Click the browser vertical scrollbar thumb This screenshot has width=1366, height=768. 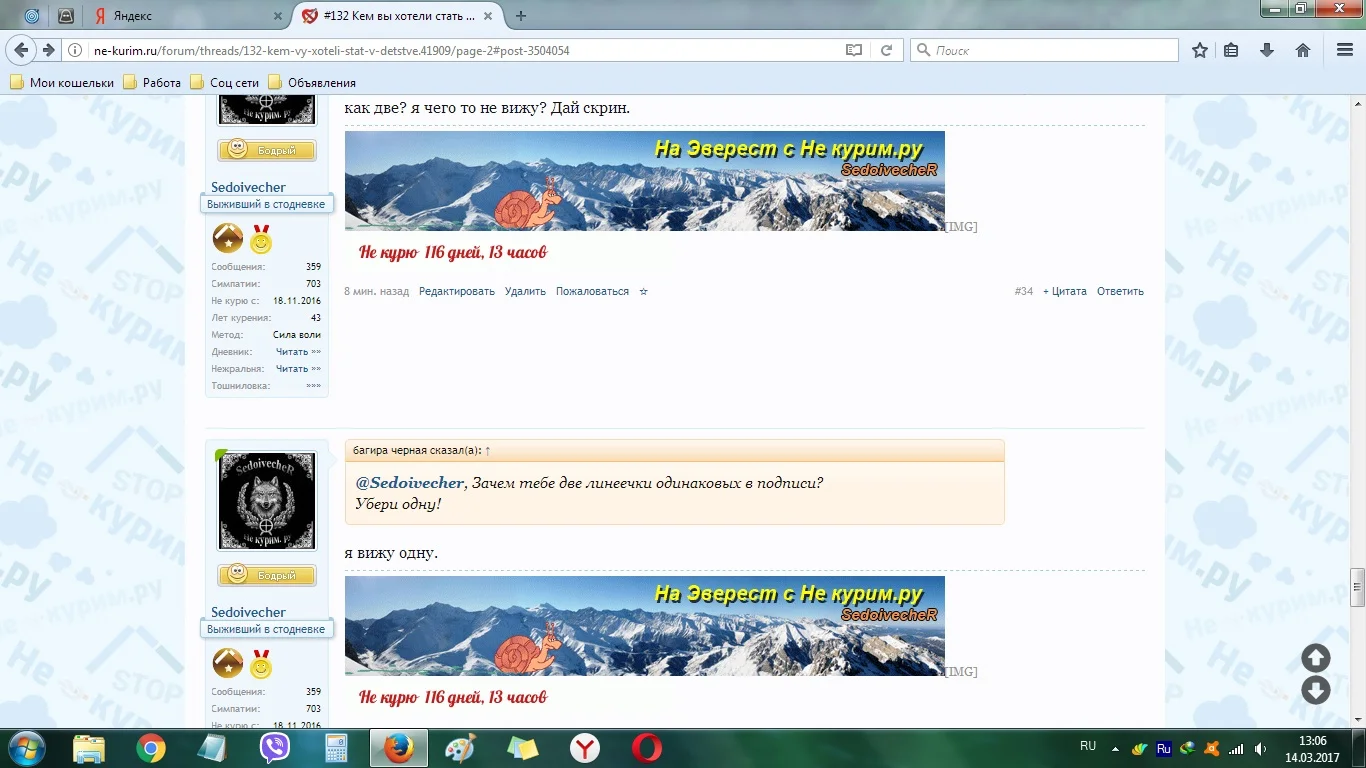coord(1357,588)
